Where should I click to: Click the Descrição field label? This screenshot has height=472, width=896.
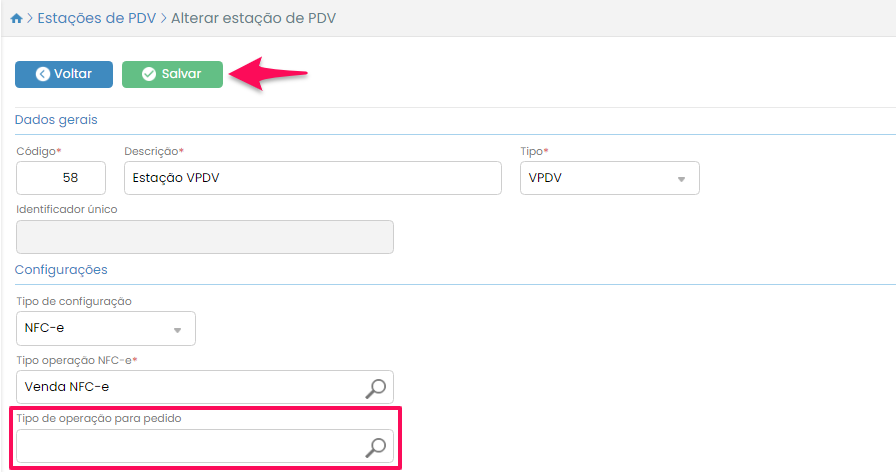click(153, 151)
